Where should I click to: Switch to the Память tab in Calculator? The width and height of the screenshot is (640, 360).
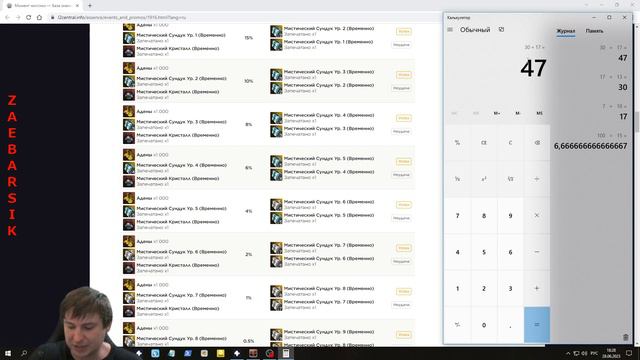tap(594, 31)
